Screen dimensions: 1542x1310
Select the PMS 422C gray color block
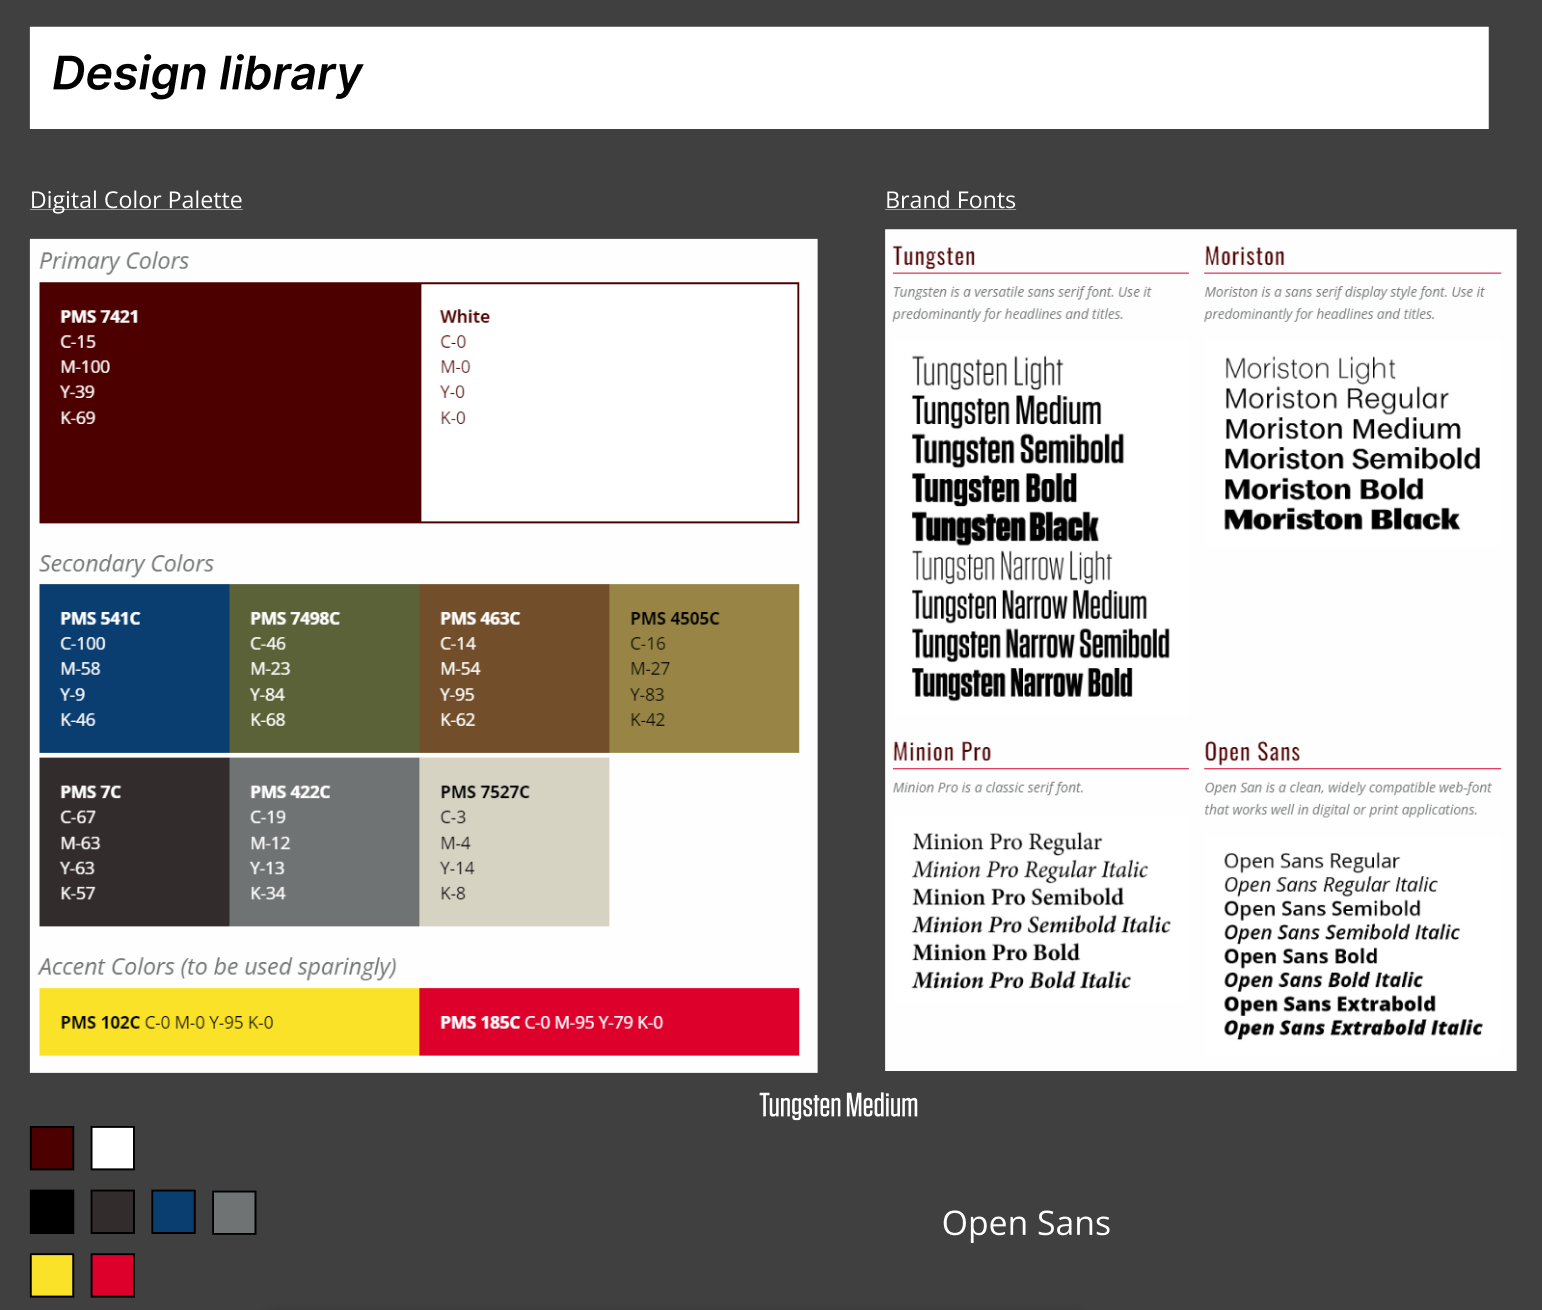(325, 842)
